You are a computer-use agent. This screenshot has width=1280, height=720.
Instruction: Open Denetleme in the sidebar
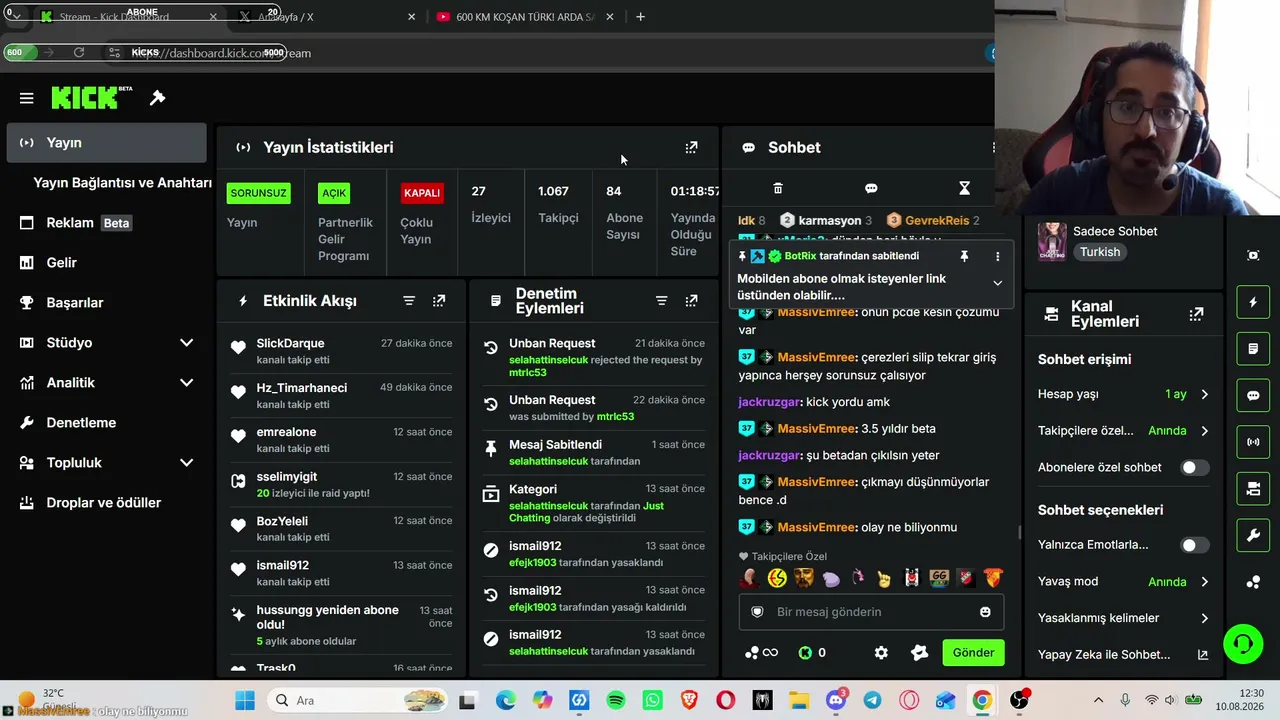[106, 423]
